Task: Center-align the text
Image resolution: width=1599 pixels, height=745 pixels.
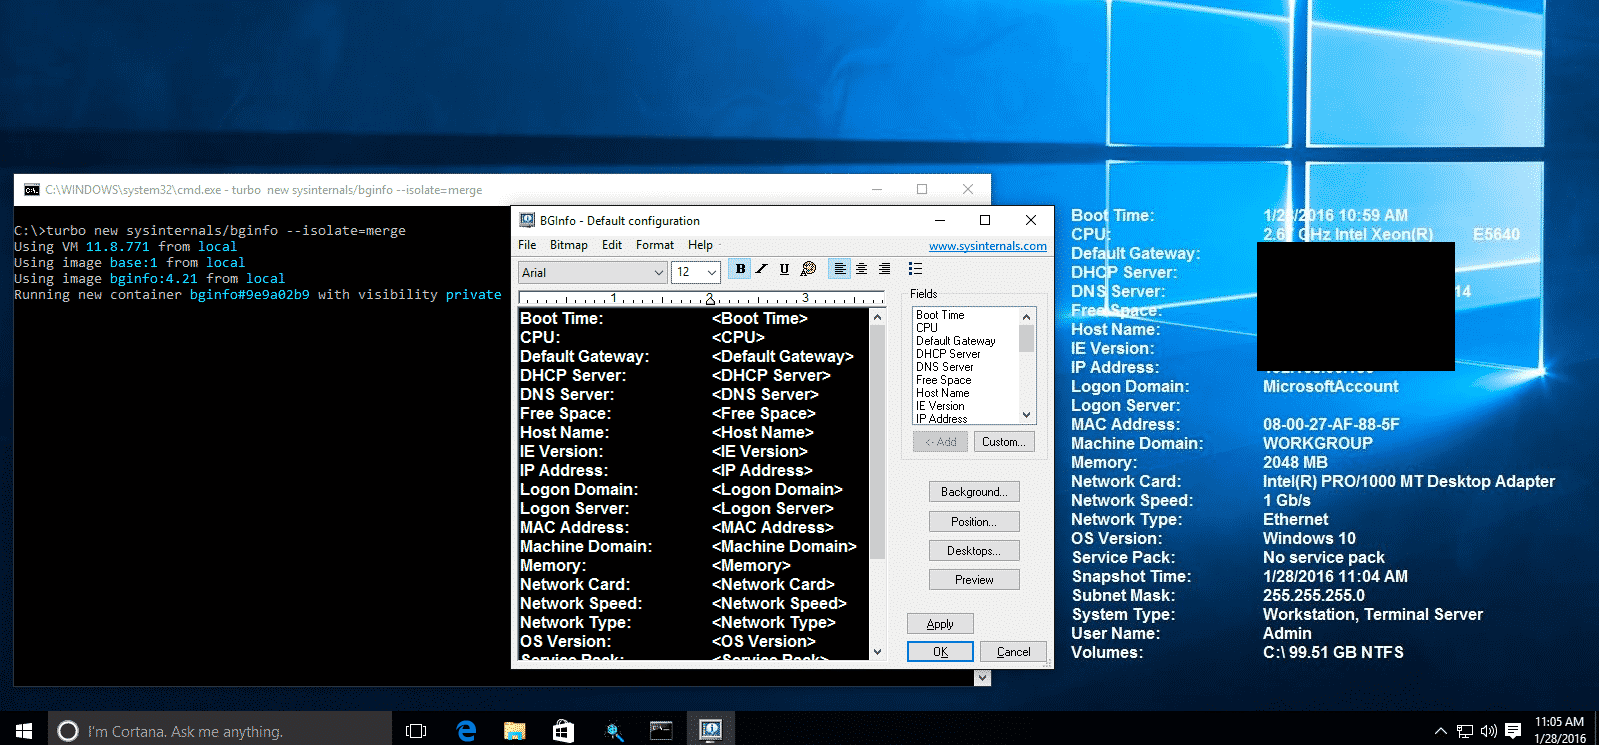Action: (x=862, y=269)
